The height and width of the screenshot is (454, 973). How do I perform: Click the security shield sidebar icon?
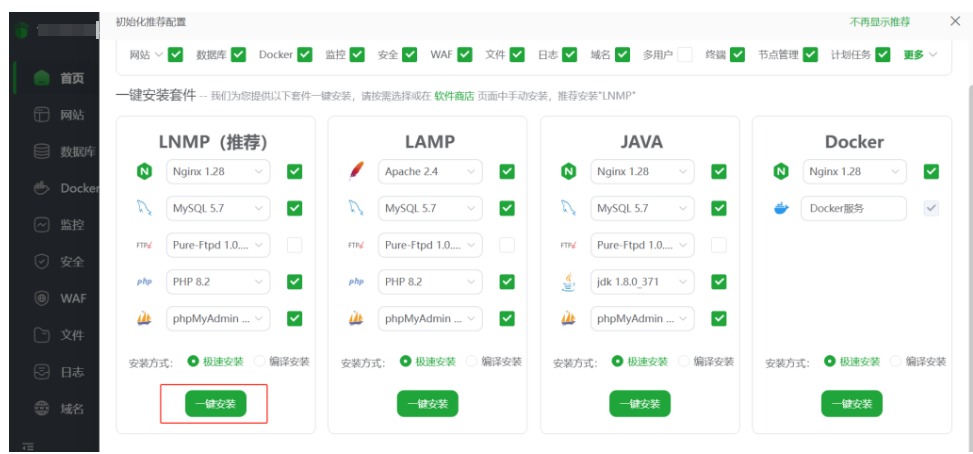tap(42, 262)
